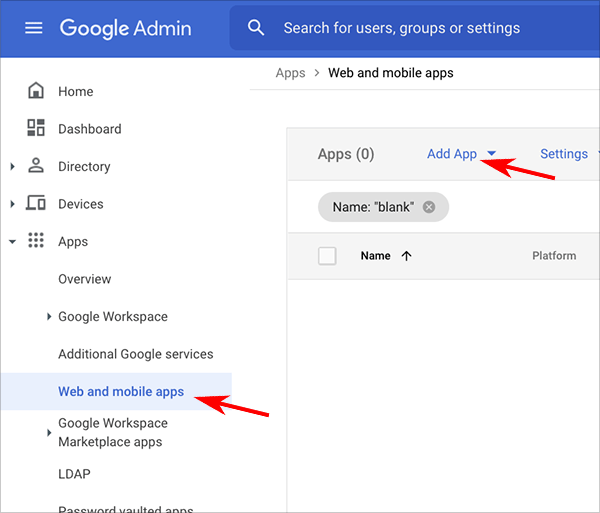Click the Directory person icon
Viewport: 600px width, 513px height.
[36, 166]
